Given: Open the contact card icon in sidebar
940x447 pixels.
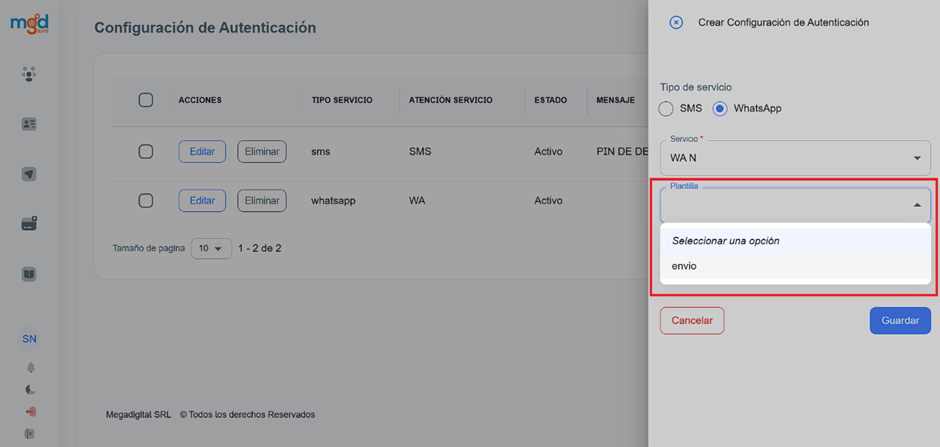Looking at the screenshot, I should coord(29,124).
